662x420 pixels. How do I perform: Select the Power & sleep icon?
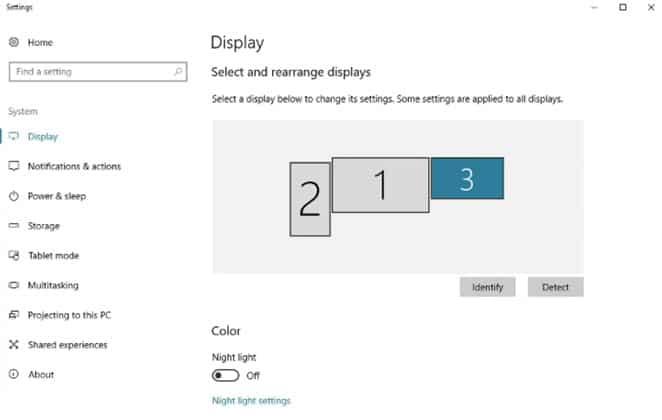coord(14,196)
